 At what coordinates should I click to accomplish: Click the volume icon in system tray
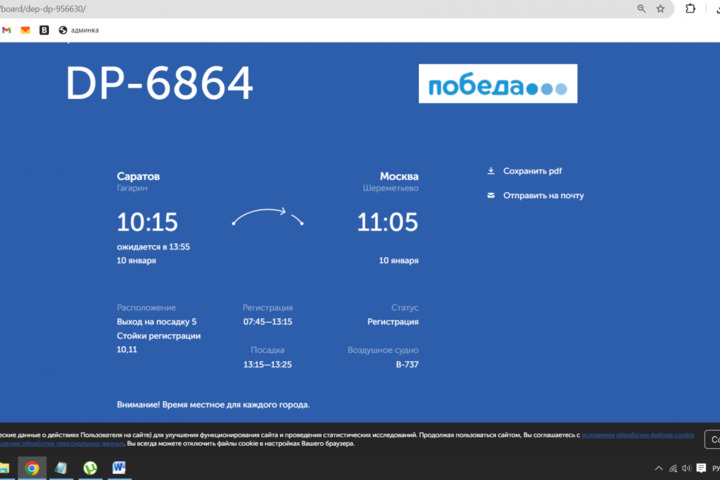click(x=686, y=468)
